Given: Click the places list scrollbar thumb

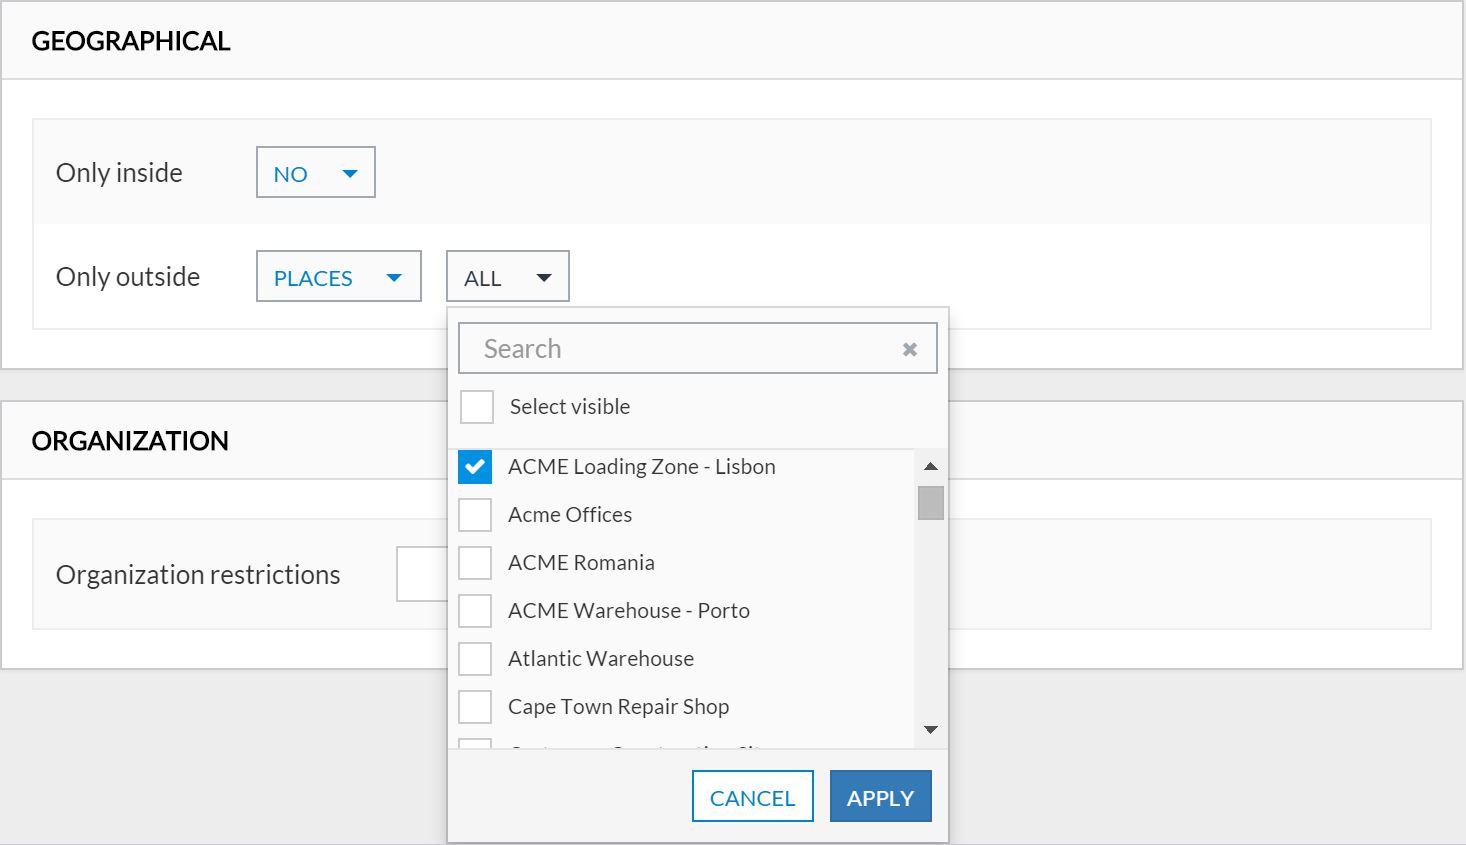Looking at the screenshot, I should pyautogui.click(x=930, y=503).
